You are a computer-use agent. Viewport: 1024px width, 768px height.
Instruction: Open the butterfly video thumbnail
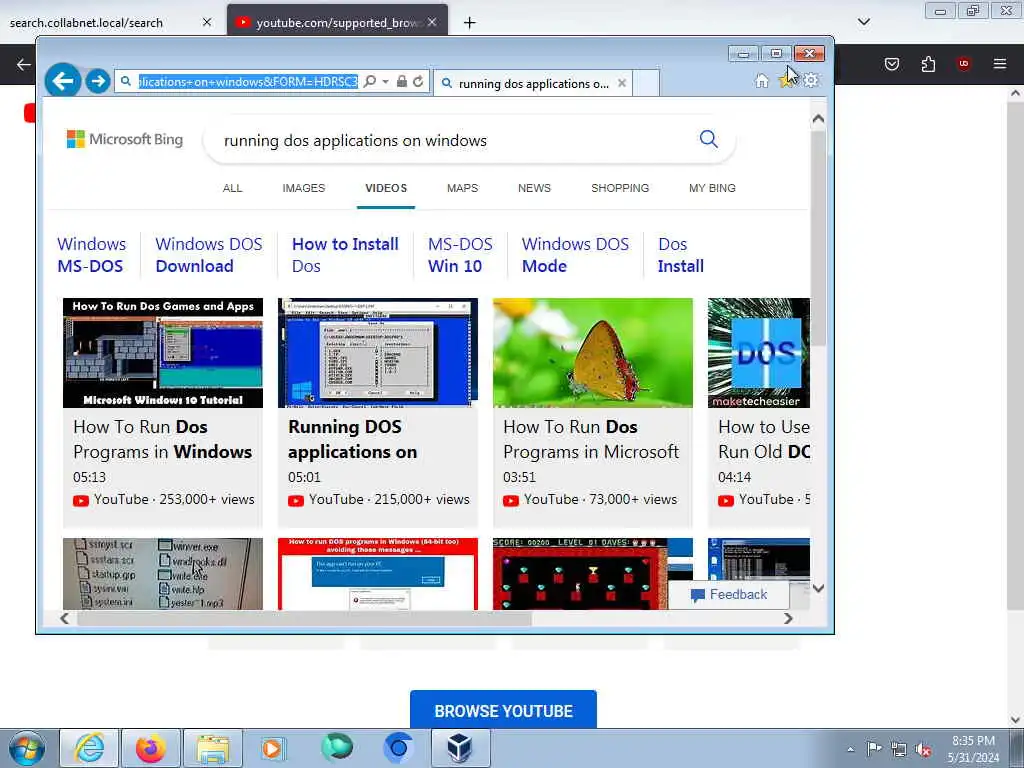(x=592, y=353)
